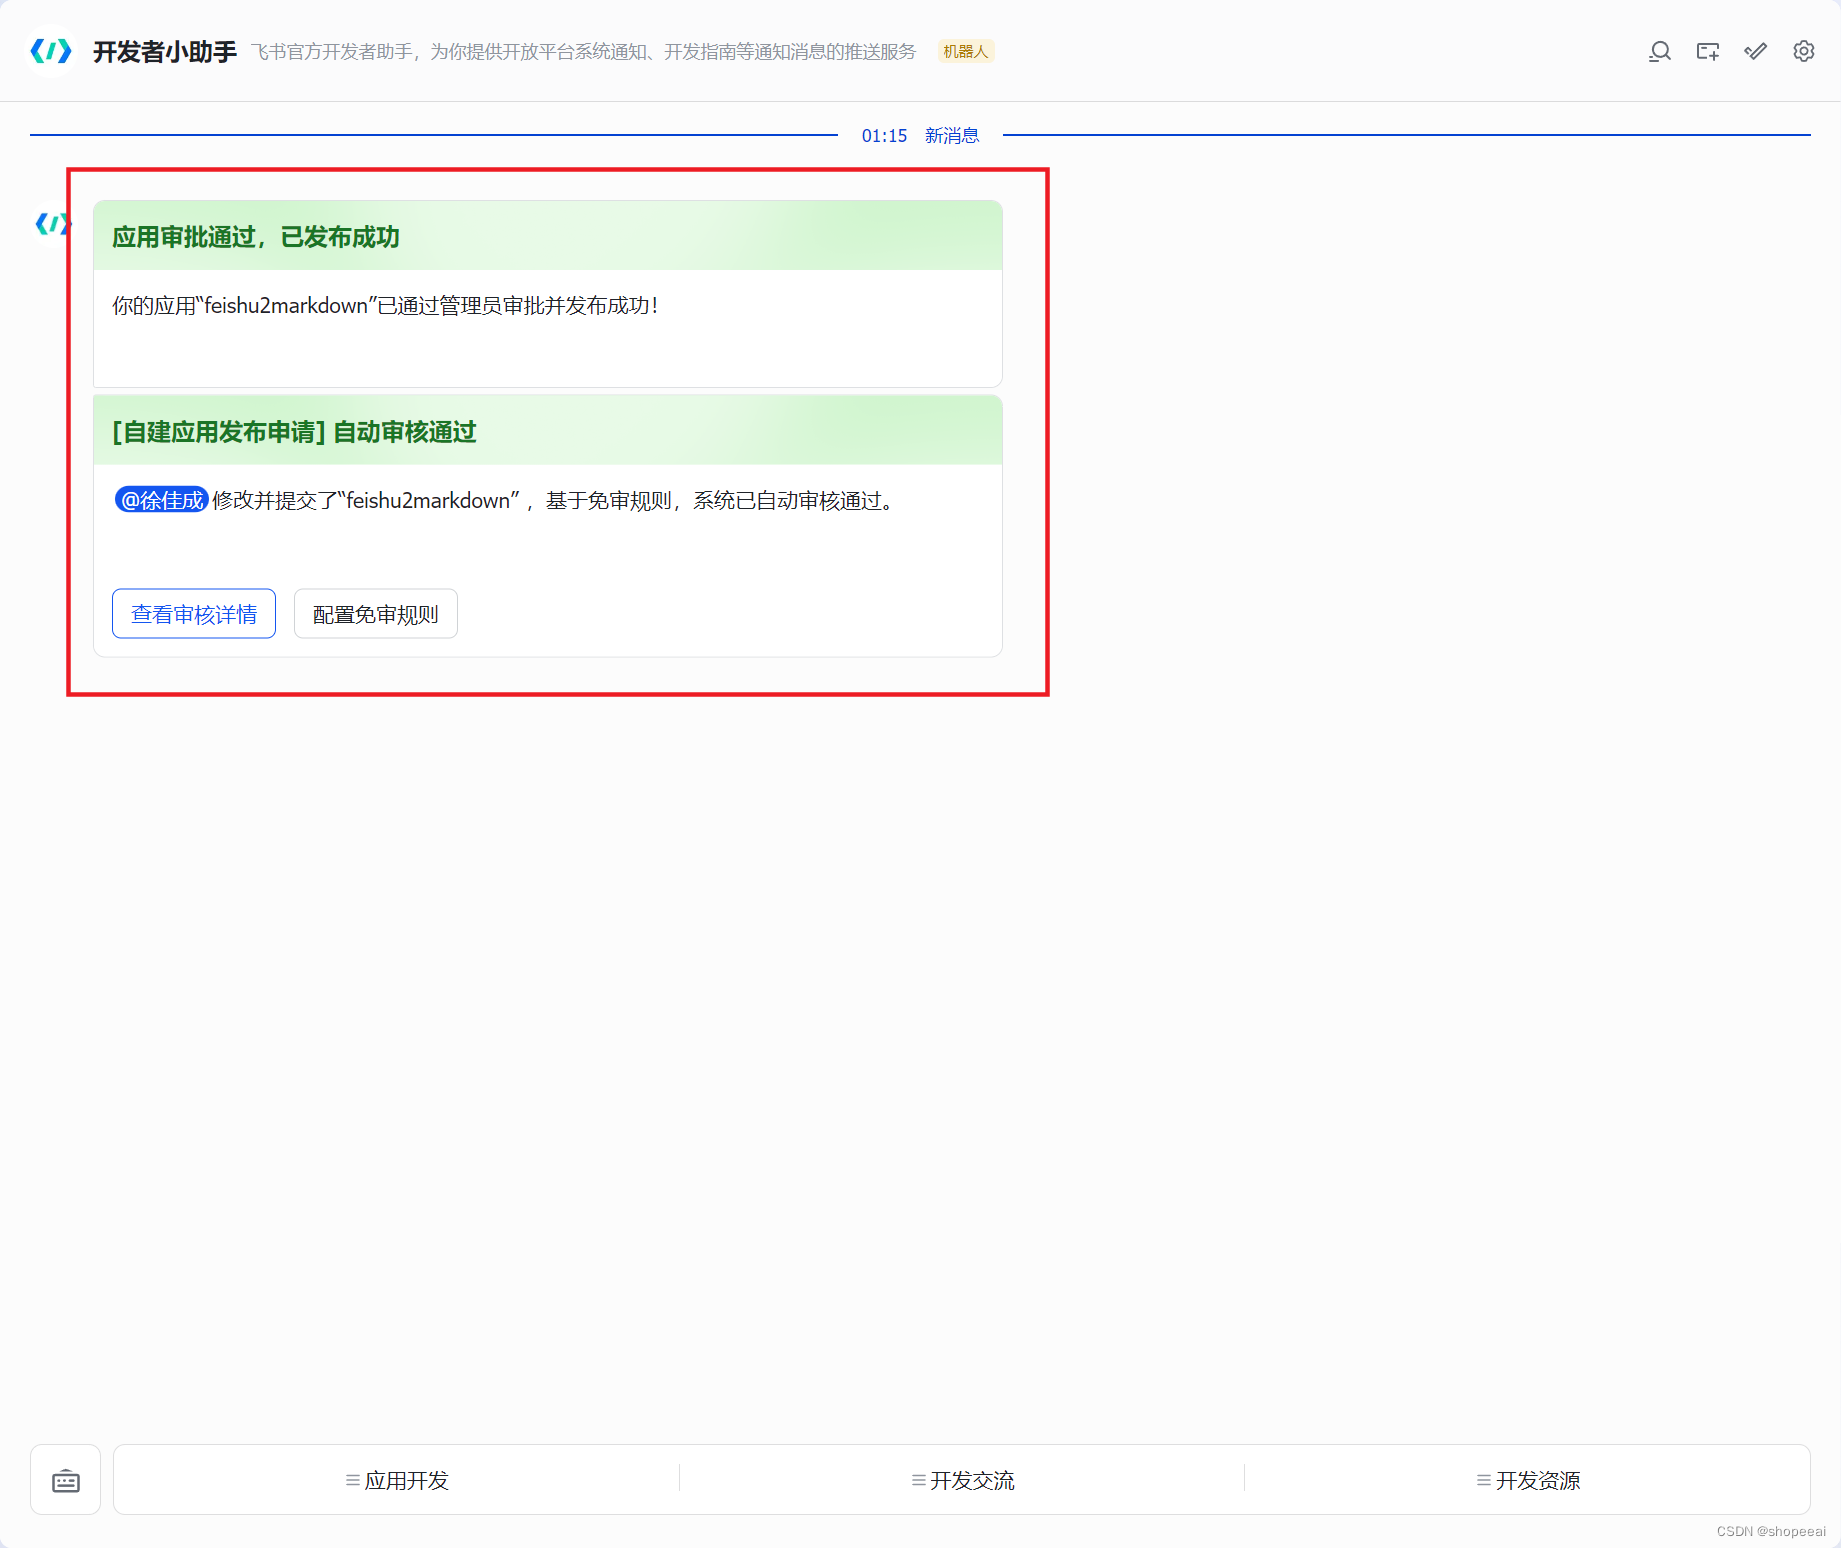Open the 开发资源 menu
The height and width of the screenshot is (1548, 1841).
pos(1528,1480)
